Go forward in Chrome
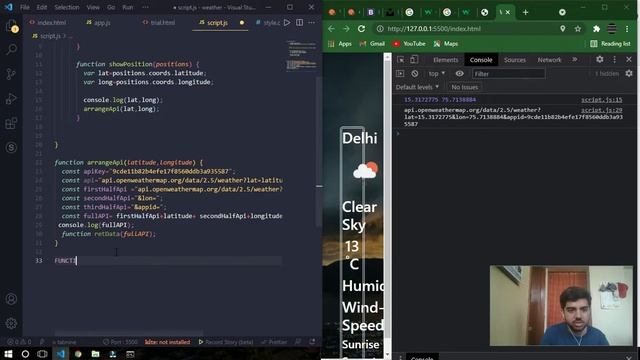640x360 pixels. point(346,29)
